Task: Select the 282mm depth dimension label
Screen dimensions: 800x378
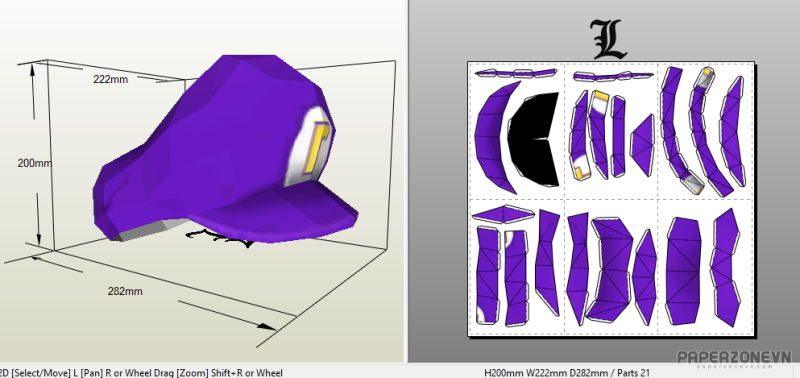Action: click(125, 291)
